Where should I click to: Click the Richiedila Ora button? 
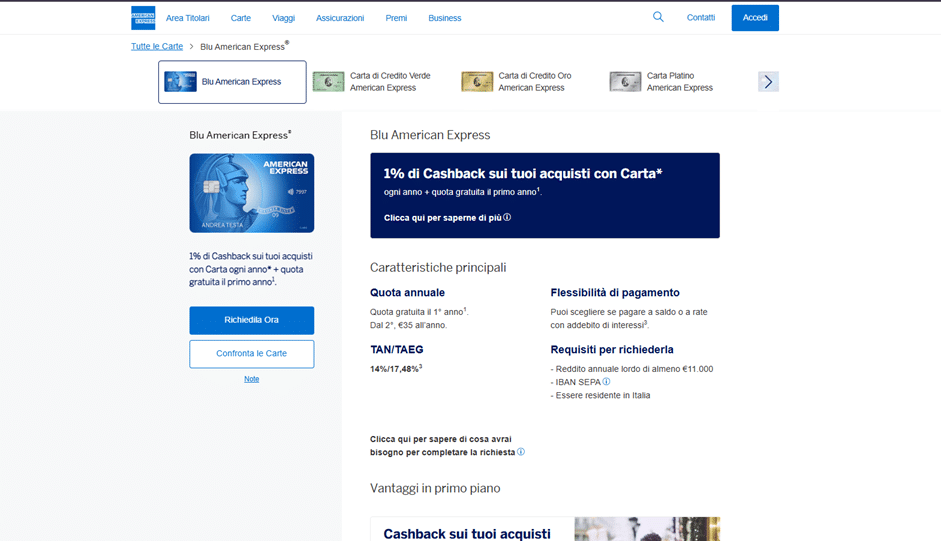coord(251,320)
